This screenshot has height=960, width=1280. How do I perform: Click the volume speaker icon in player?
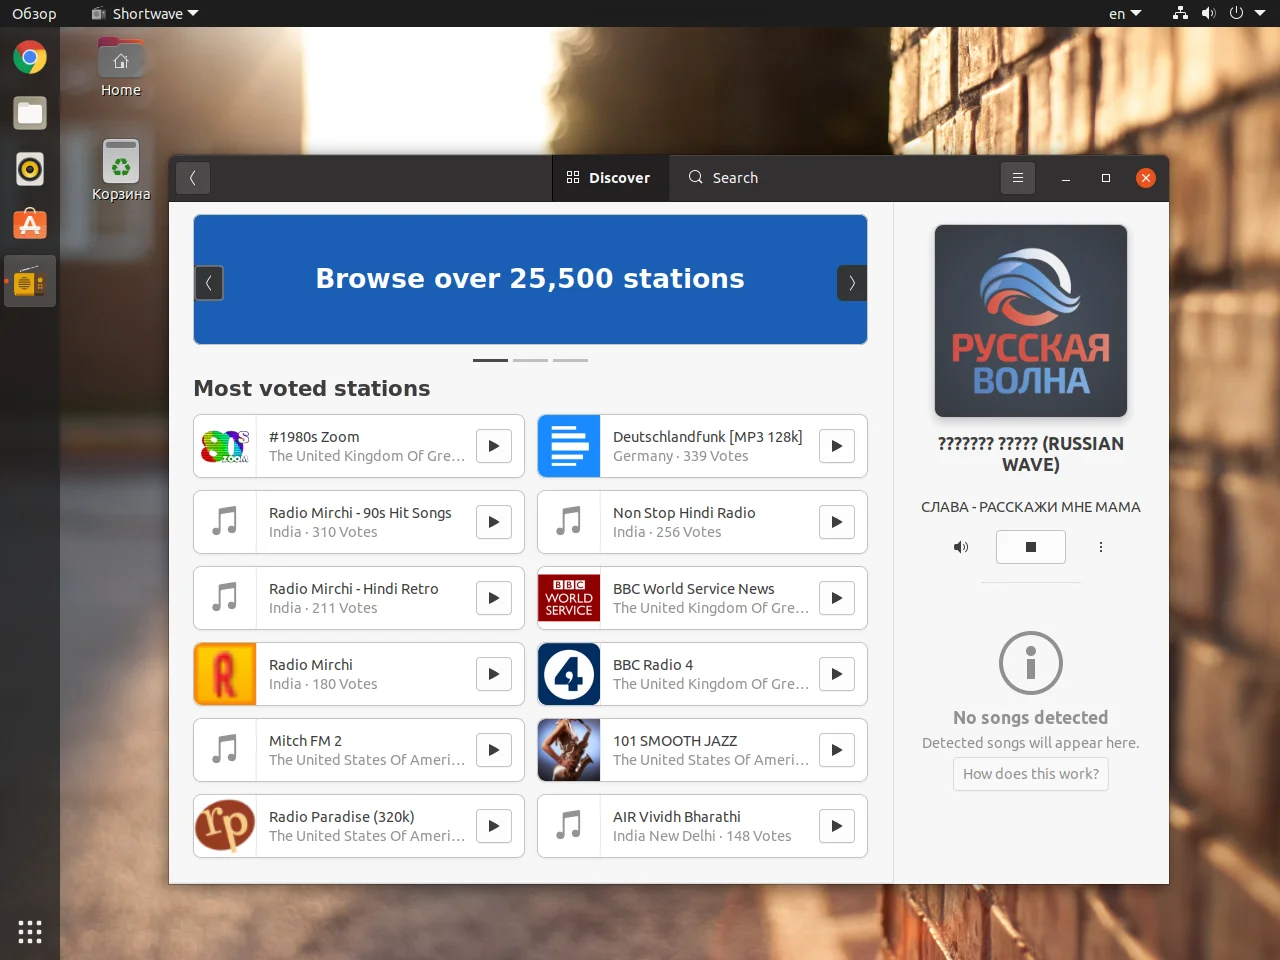pos(961,547)
